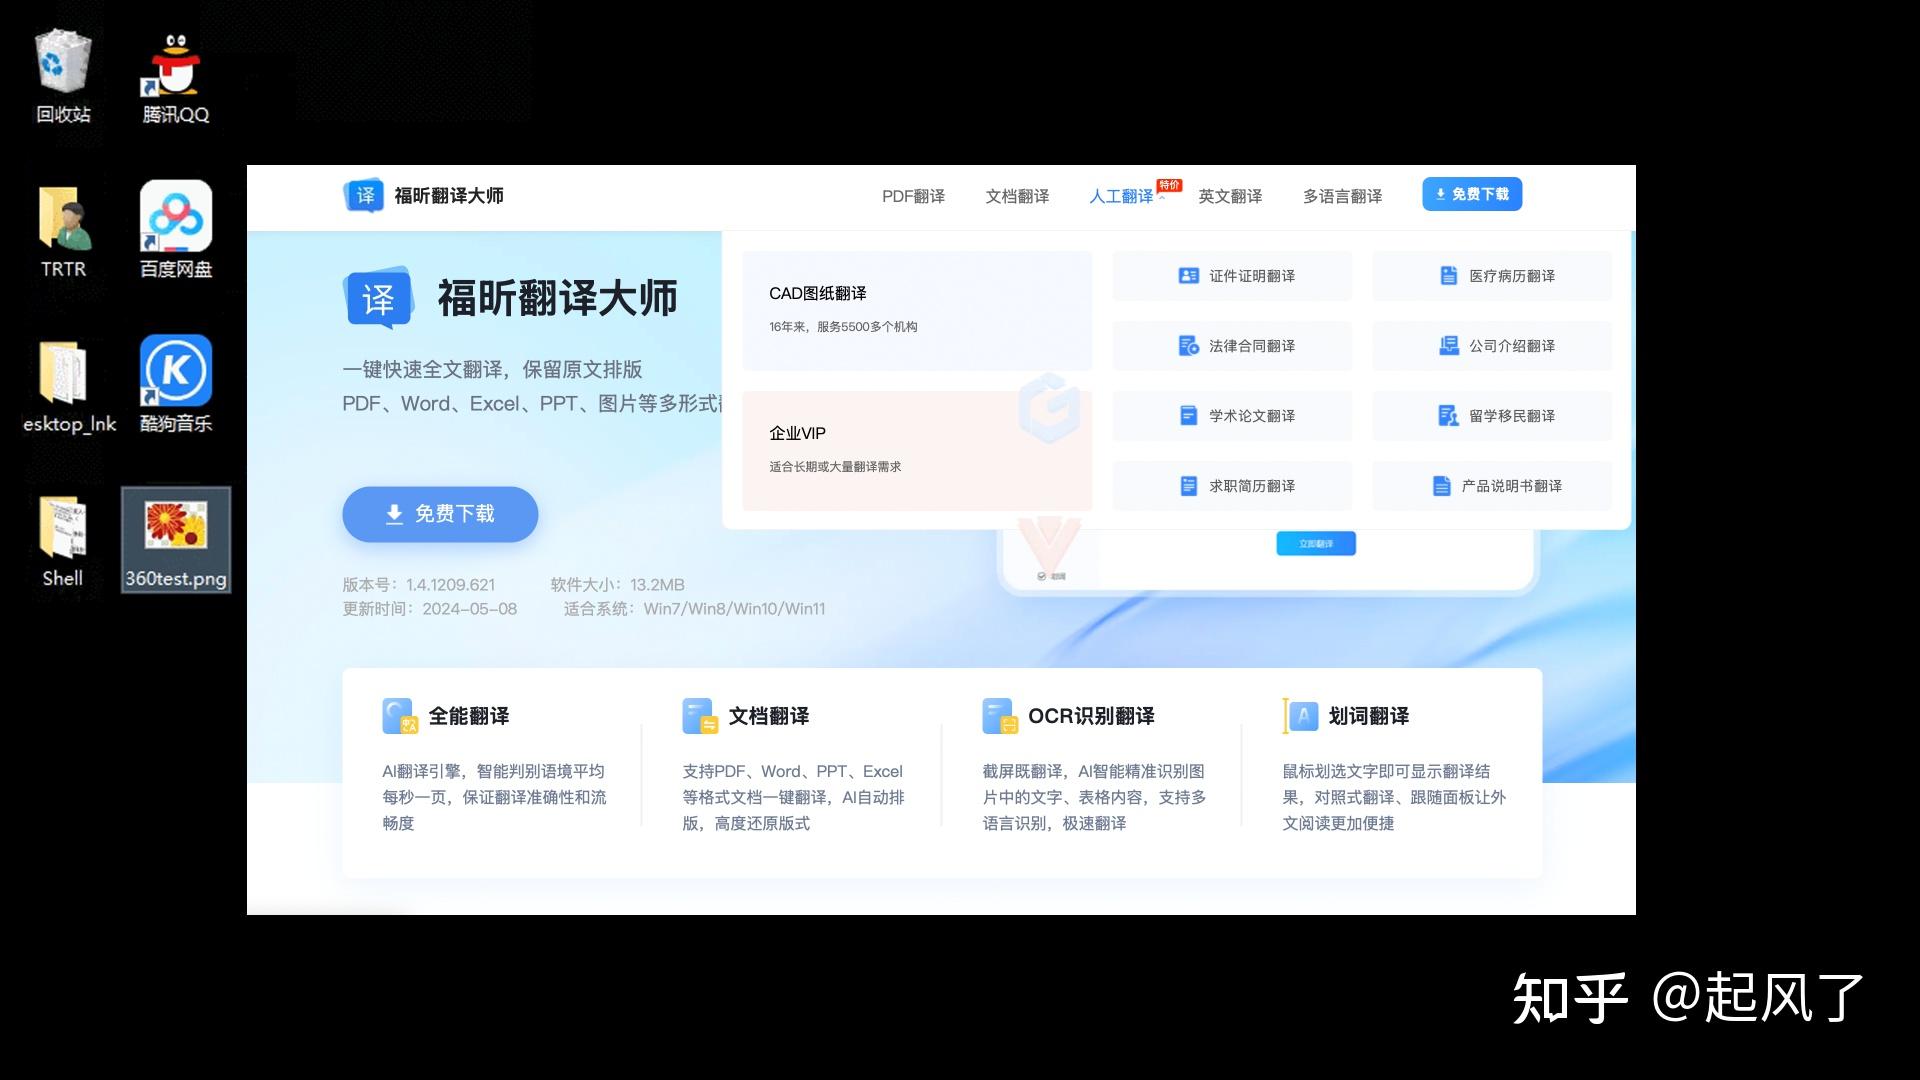The width and height of the screenshot is (1920, 1080).
Task: Click the 公司介绍翻译 icon
Action: tap(1448, 346)
